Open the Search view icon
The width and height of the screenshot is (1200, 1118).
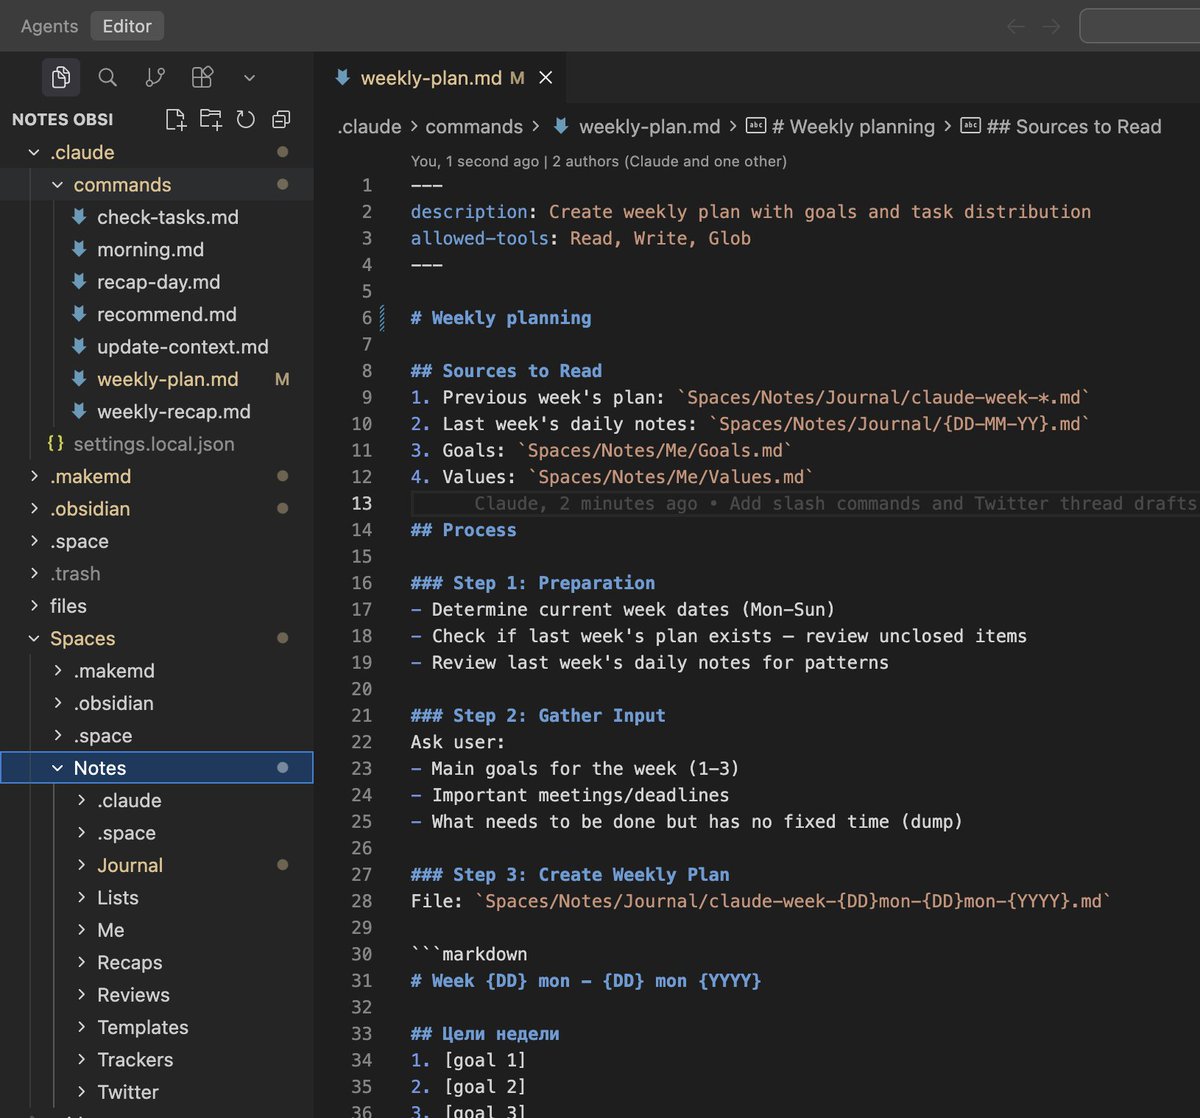tap(108, 78)
